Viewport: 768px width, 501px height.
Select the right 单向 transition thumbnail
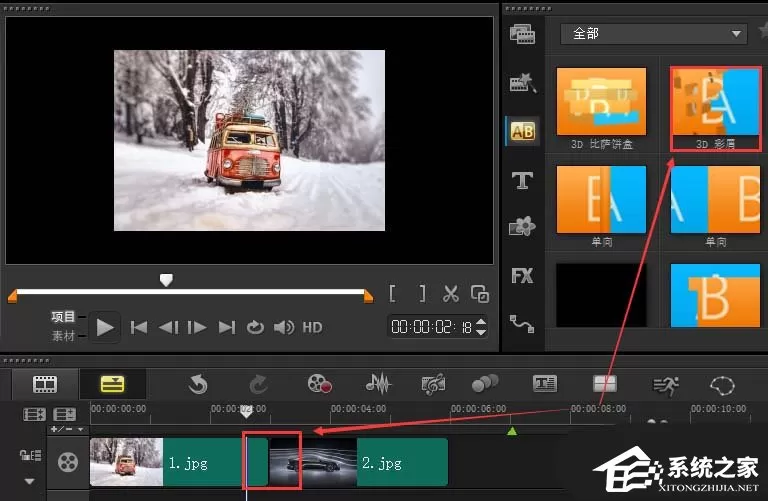click(x=716, y=199)
